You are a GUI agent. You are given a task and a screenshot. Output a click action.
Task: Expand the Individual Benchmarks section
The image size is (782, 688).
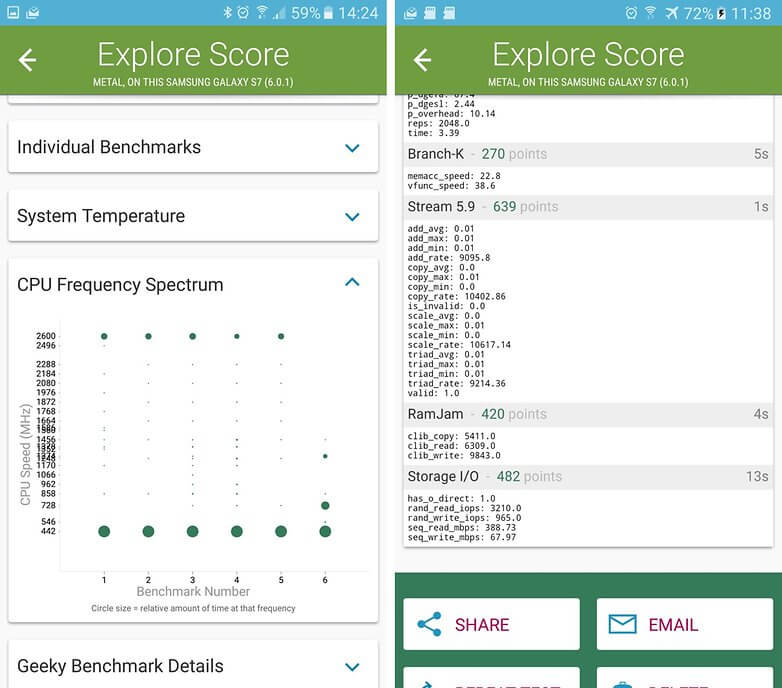[193, 148]
